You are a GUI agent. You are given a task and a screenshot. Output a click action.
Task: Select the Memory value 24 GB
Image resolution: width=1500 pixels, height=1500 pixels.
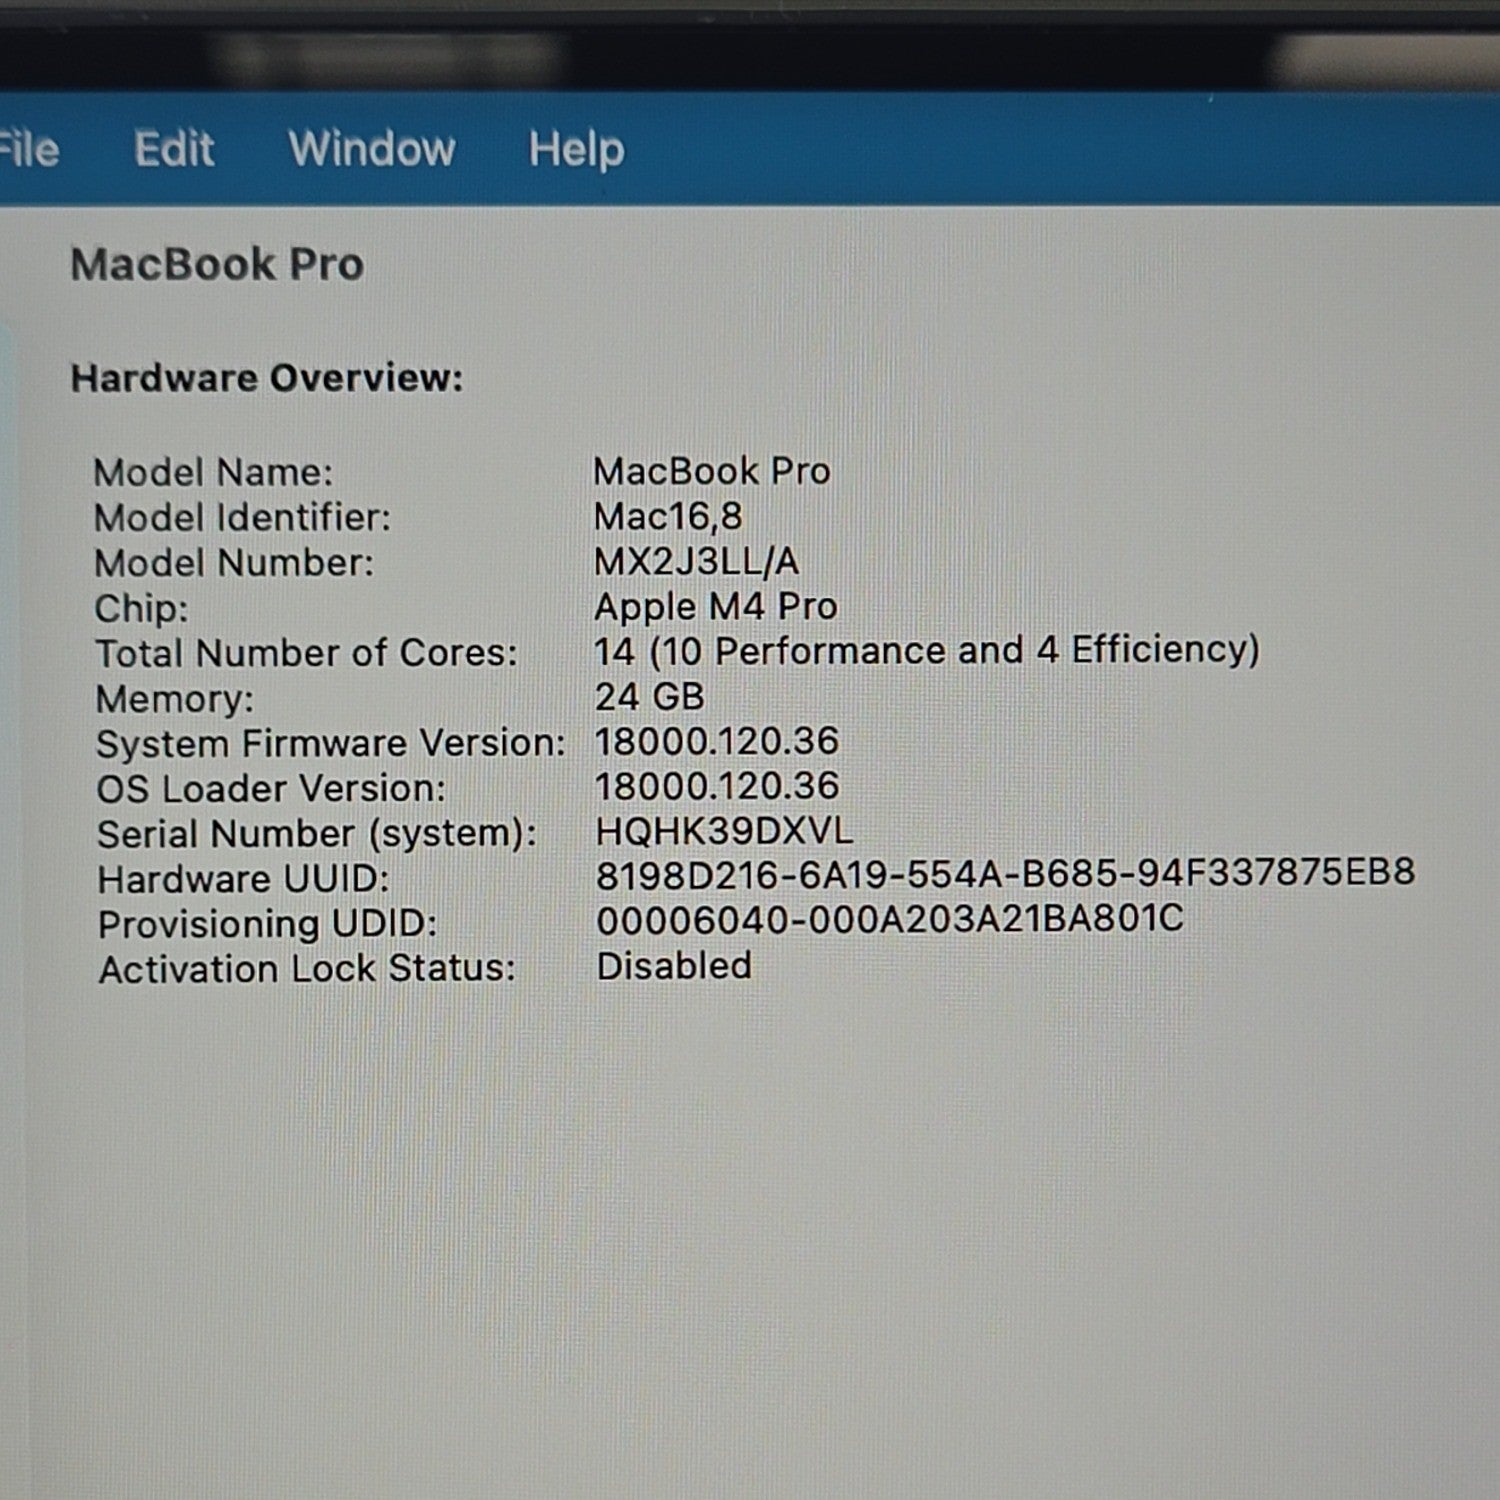(x=650, y=696)
